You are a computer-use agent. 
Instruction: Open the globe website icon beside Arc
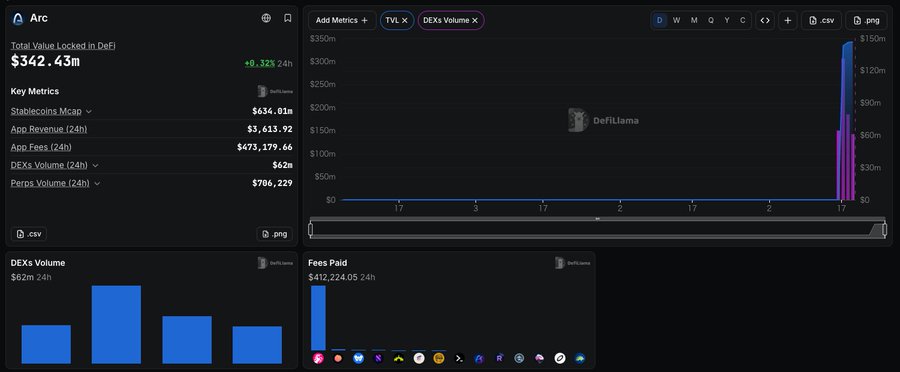click(x=266, y=18)
